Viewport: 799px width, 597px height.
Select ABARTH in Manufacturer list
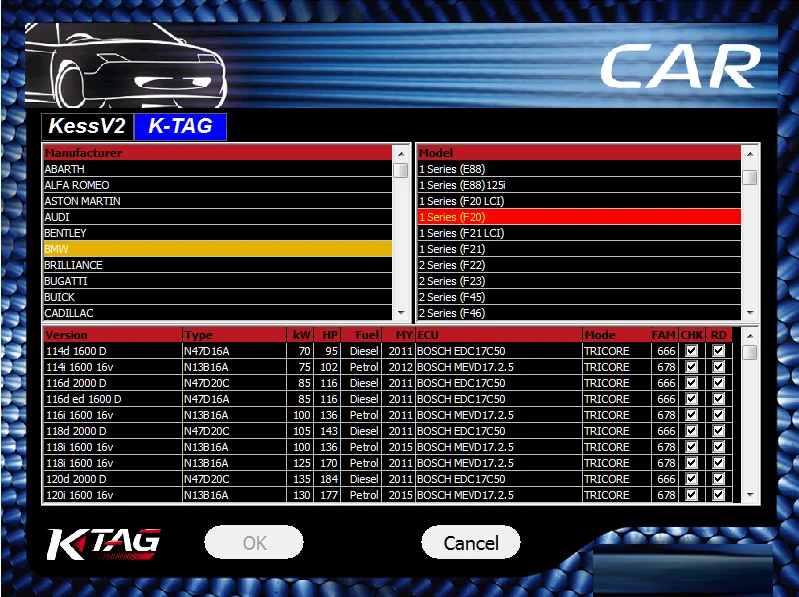pyautogui.click(x=218, y=169)
